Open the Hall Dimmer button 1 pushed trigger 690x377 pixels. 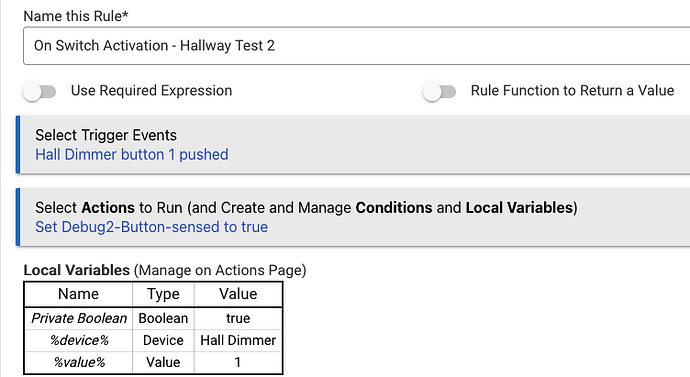(x=132, y=154)
